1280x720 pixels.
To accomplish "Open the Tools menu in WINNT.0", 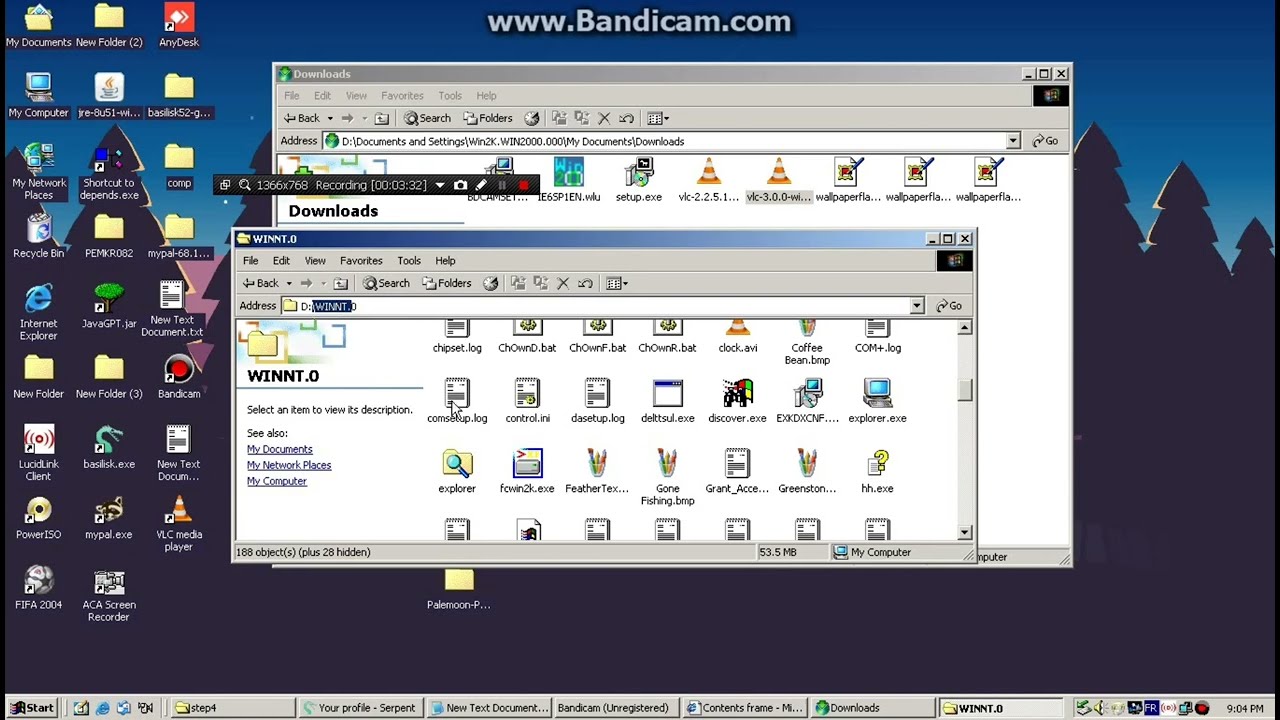I will click(409, 261).
